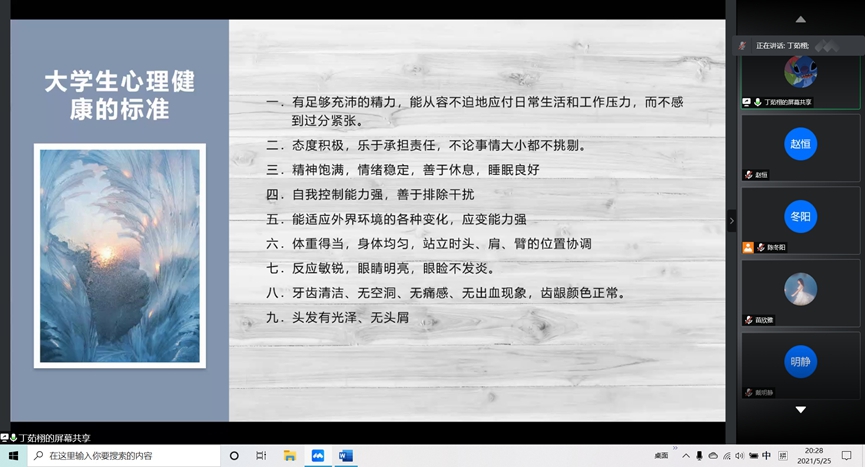The width and height of the screenshot is (866, 467).
Task: Click the Stitch avatar of the presenter
Action: (x=800, y=72)
